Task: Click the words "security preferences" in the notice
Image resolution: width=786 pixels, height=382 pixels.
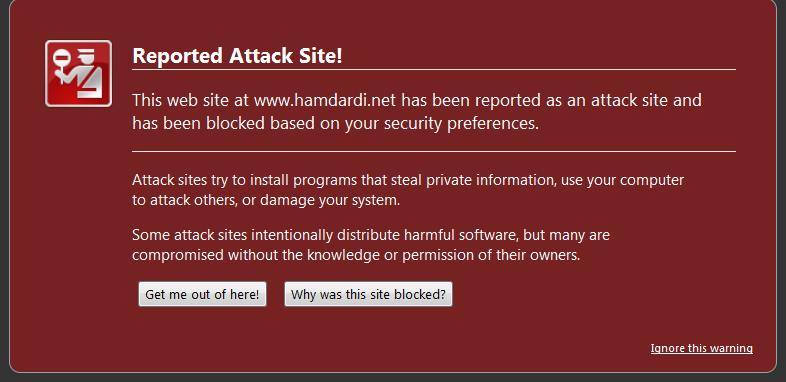Action: [x=461, y=123]
